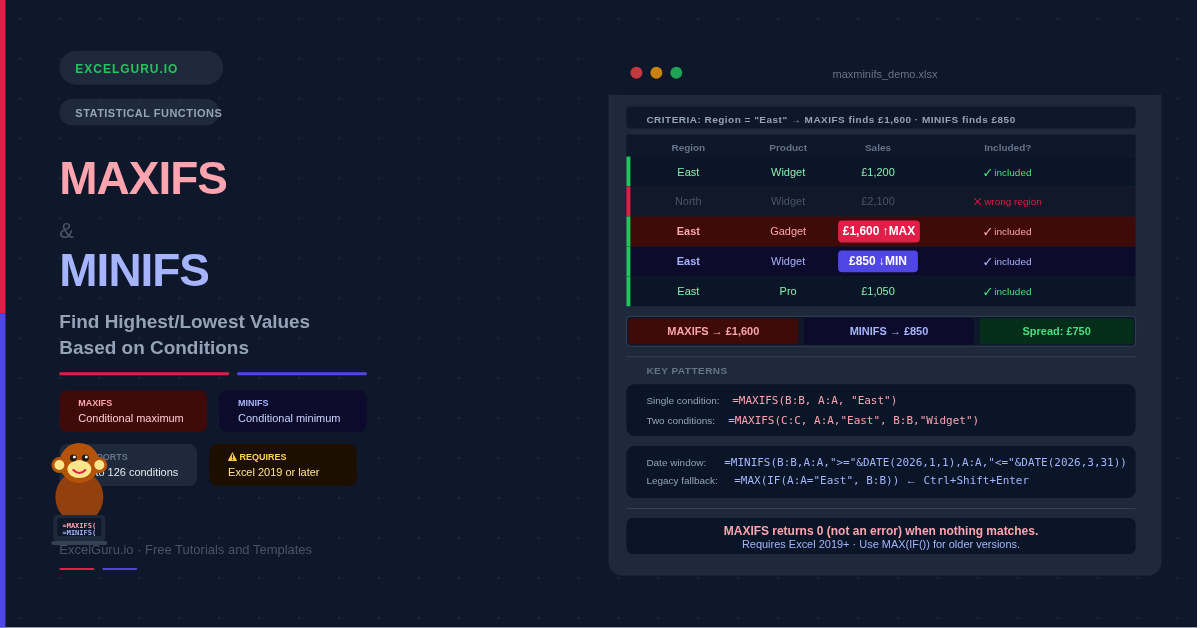Click the checkmark in the £1,200 Widget row
The height and width of the screenshot is (628, 1200).
(x=987, y=172)
